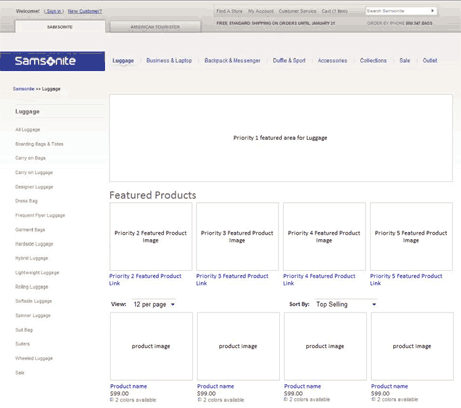
Task: Select Designer Luggage category
Action: click(34, 187)
